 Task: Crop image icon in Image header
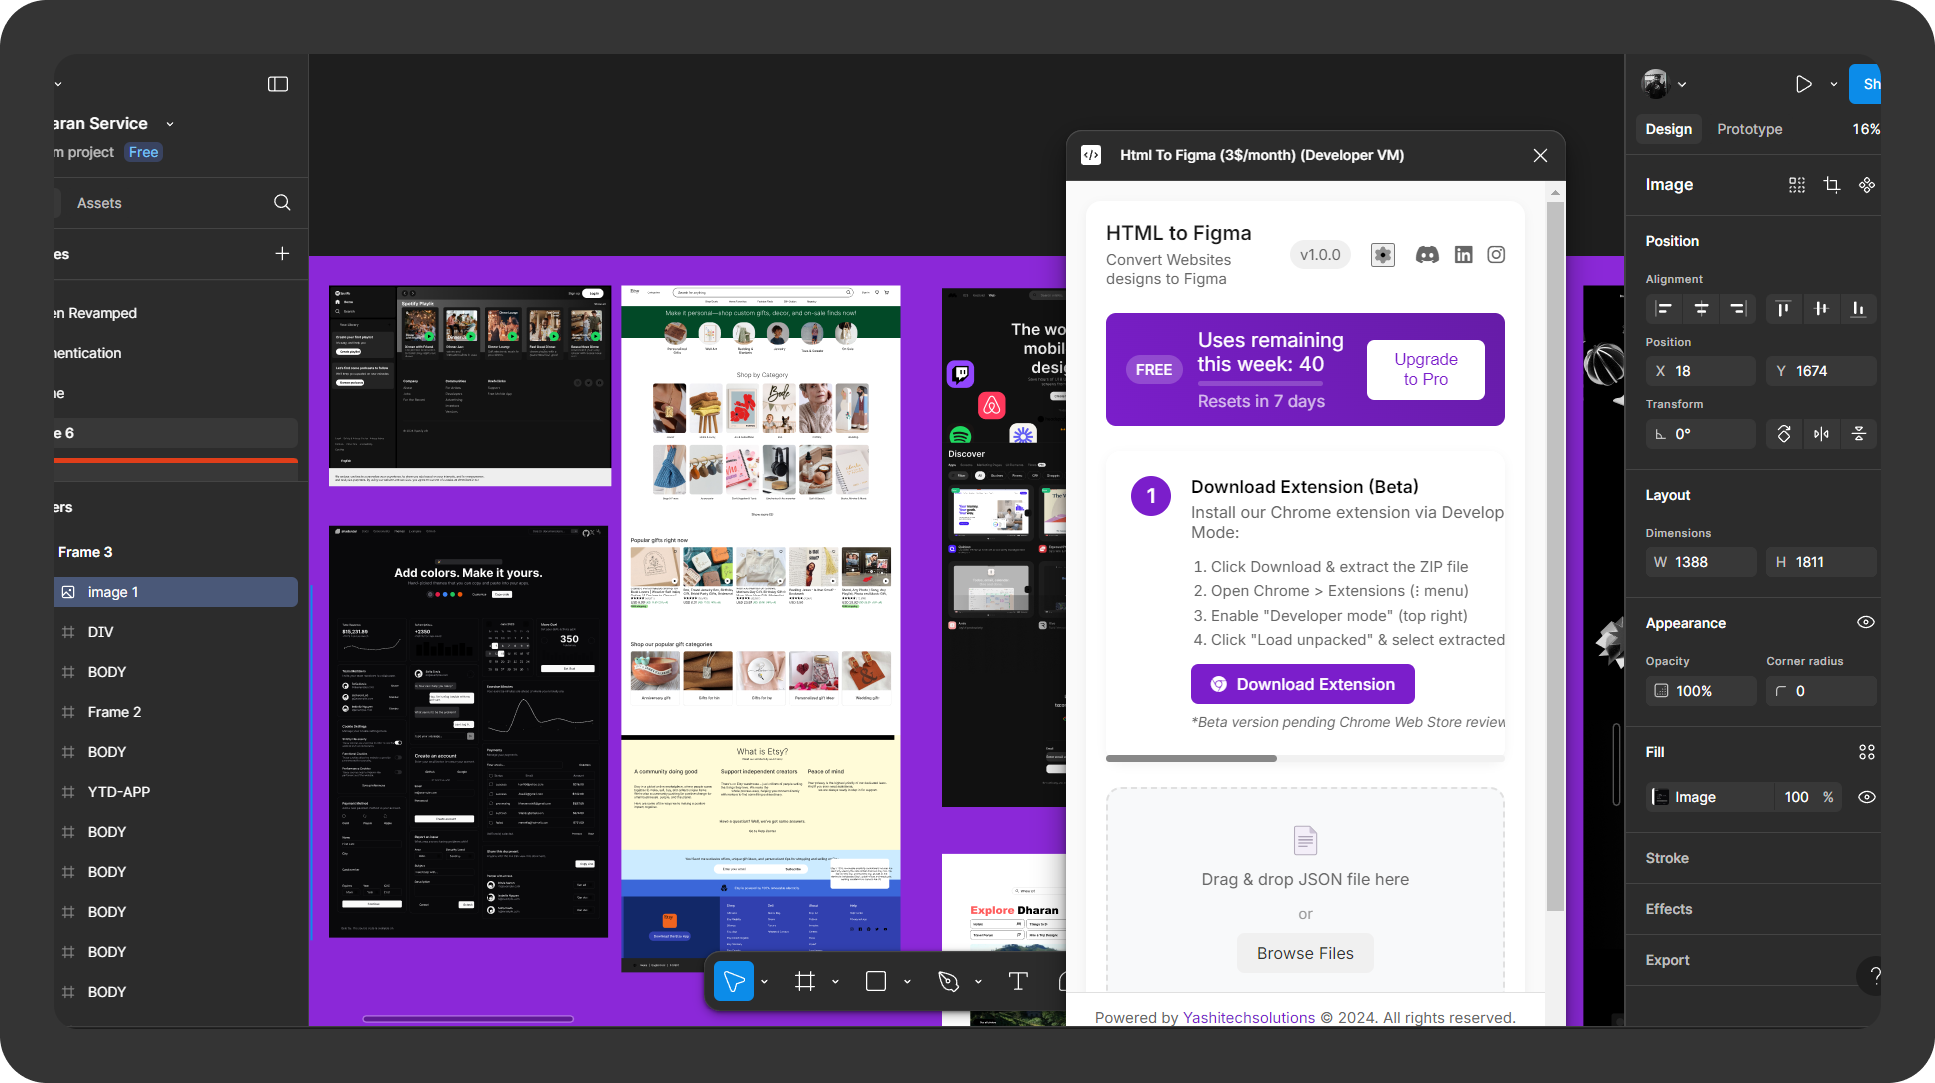1832,185
